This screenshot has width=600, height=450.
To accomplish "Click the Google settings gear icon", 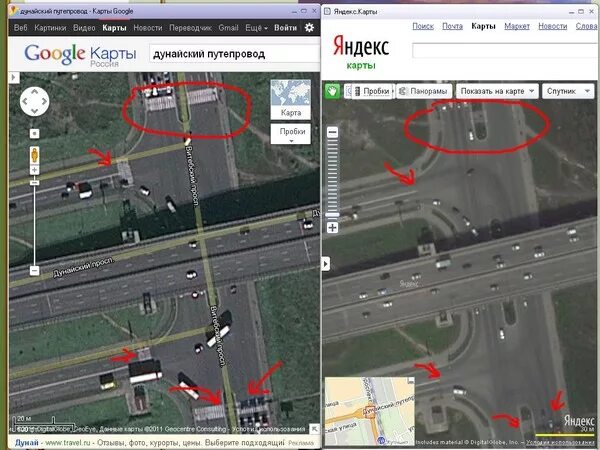I will click(x=309, y=28).
